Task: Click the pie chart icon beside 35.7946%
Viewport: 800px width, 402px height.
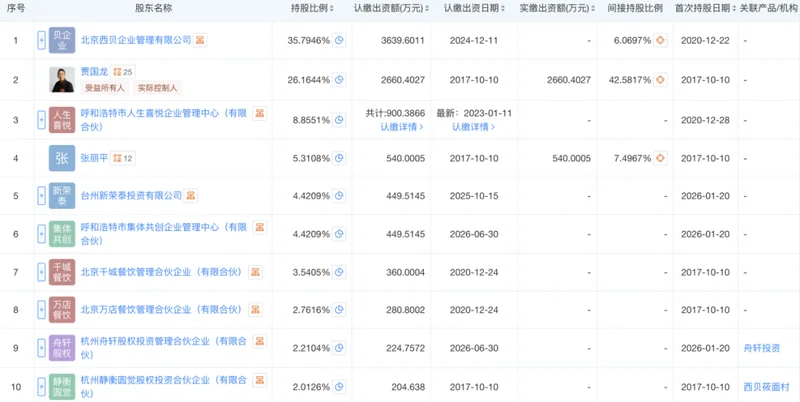Action: [338, 40]
